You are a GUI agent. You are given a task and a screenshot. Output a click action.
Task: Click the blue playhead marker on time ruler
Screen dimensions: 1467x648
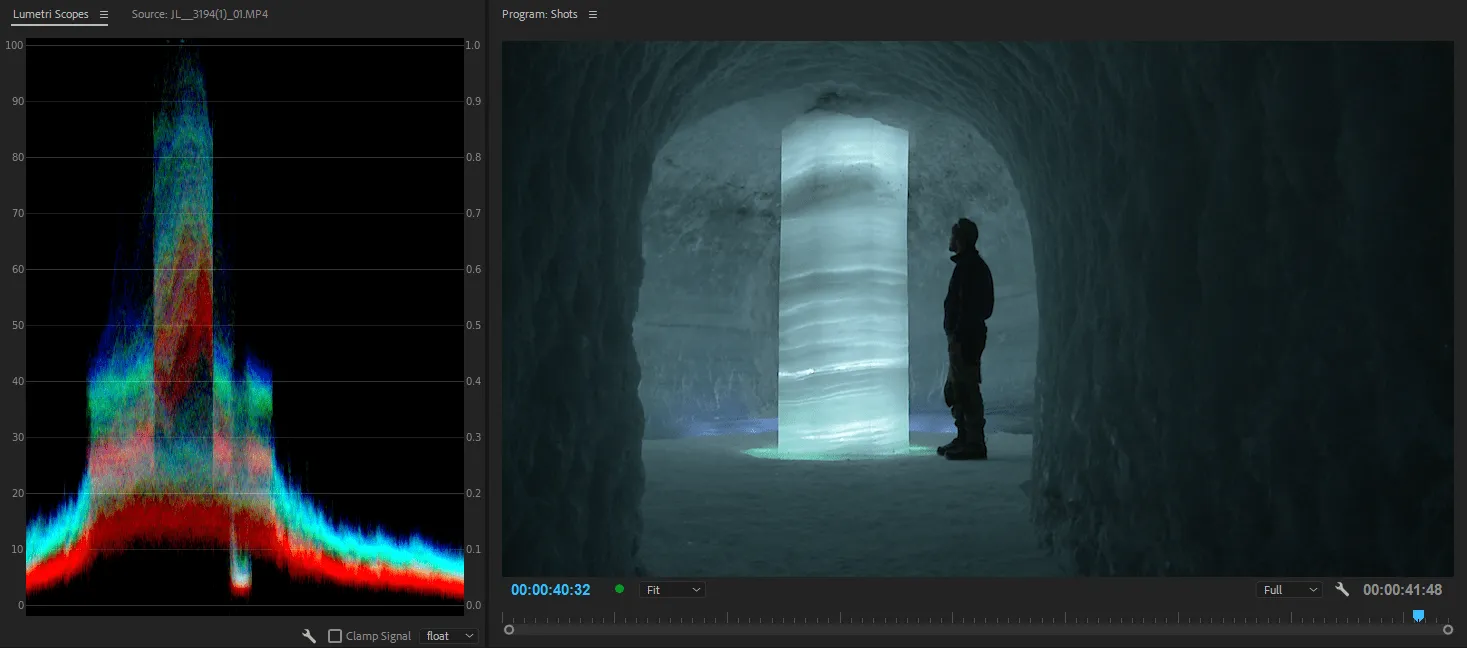pos(1417,615)
